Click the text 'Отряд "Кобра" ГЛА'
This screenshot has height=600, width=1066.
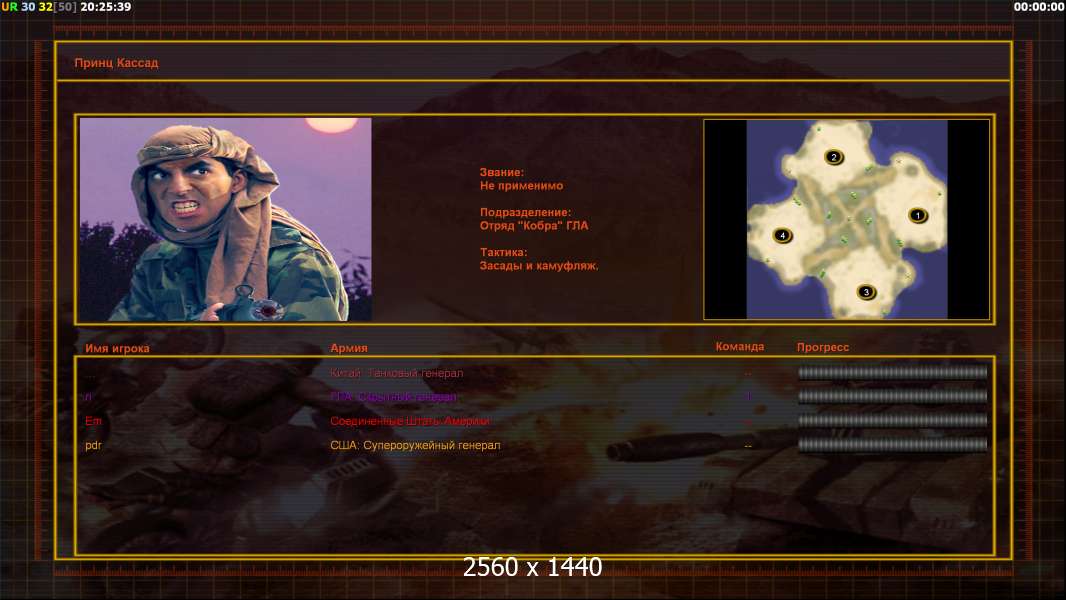tap(534, 226)
